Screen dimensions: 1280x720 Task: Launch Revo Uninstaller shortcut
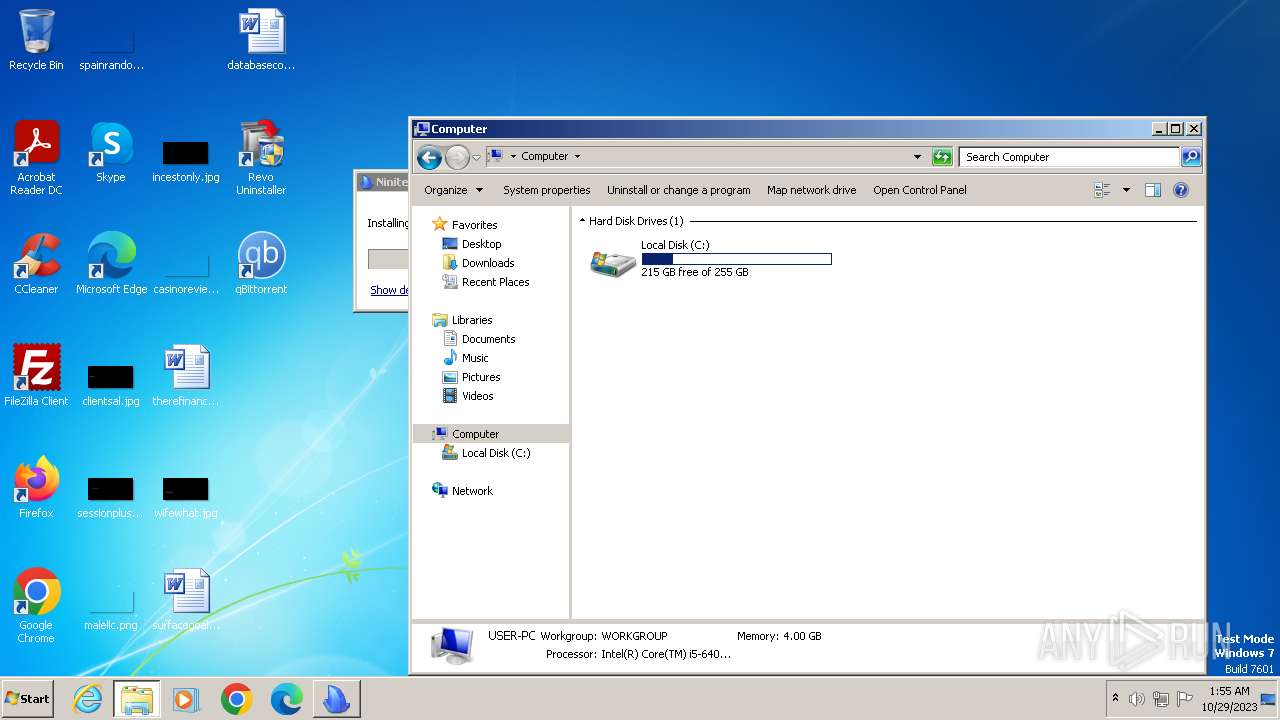click(261, 158)
